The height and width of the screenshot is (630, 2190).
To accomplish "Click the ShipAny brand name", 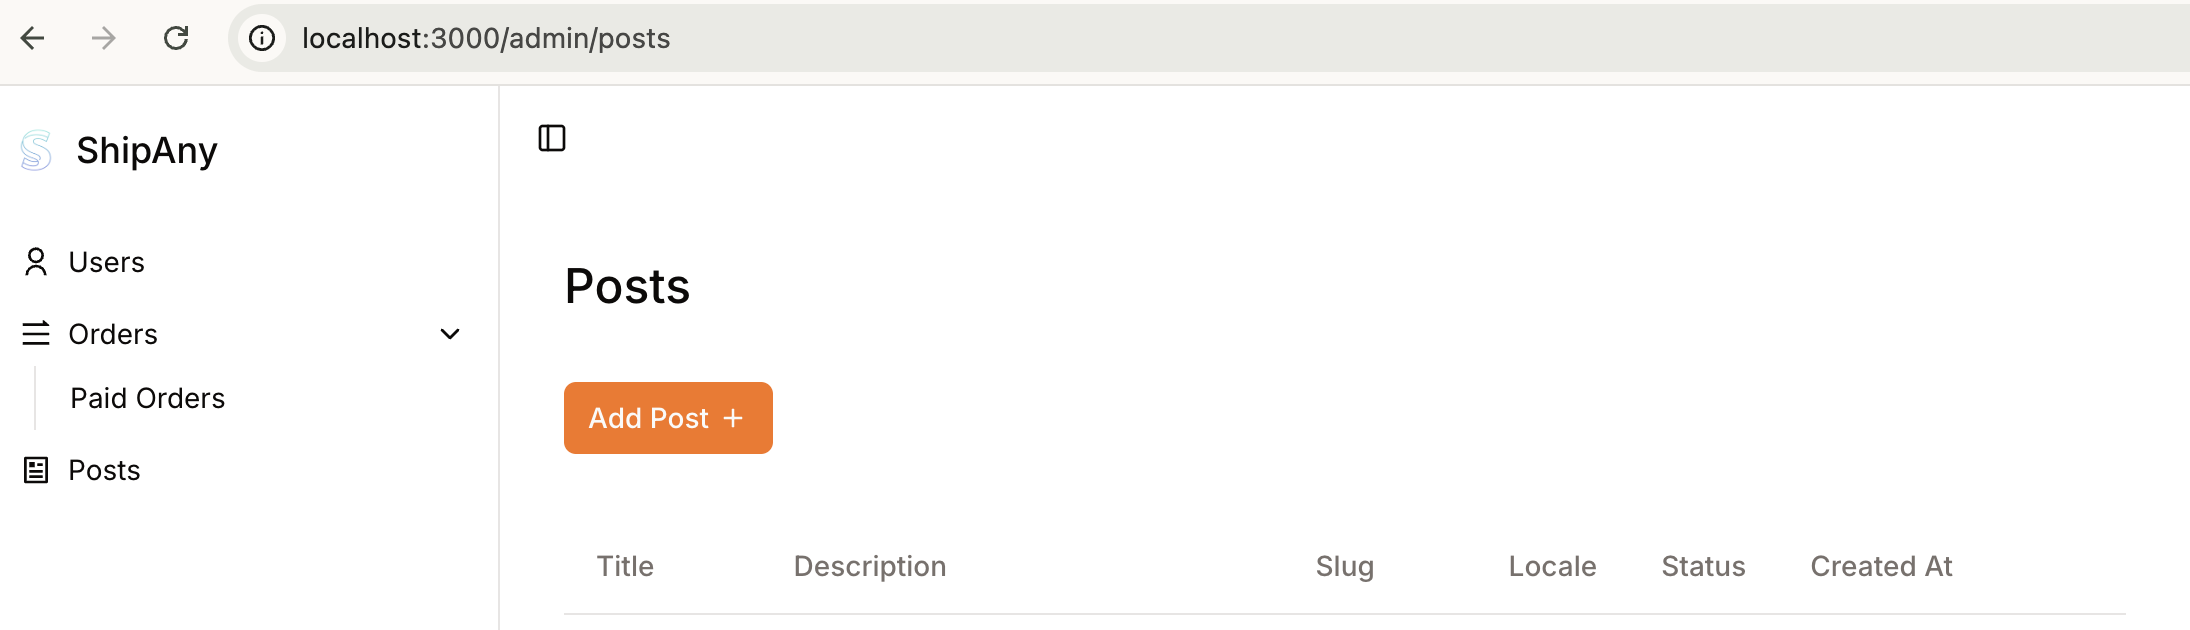I will pyautogui.click(x=147, y=151).
